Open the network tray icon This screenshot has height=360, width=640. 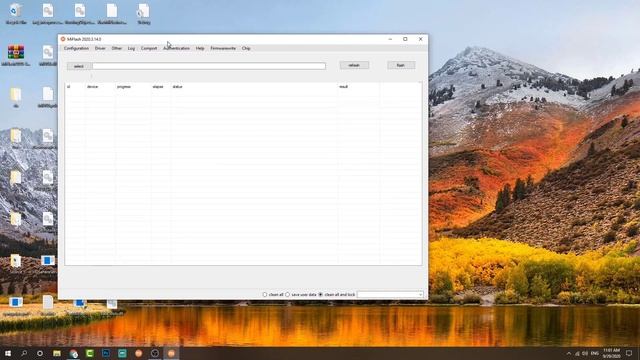point(577,353)
